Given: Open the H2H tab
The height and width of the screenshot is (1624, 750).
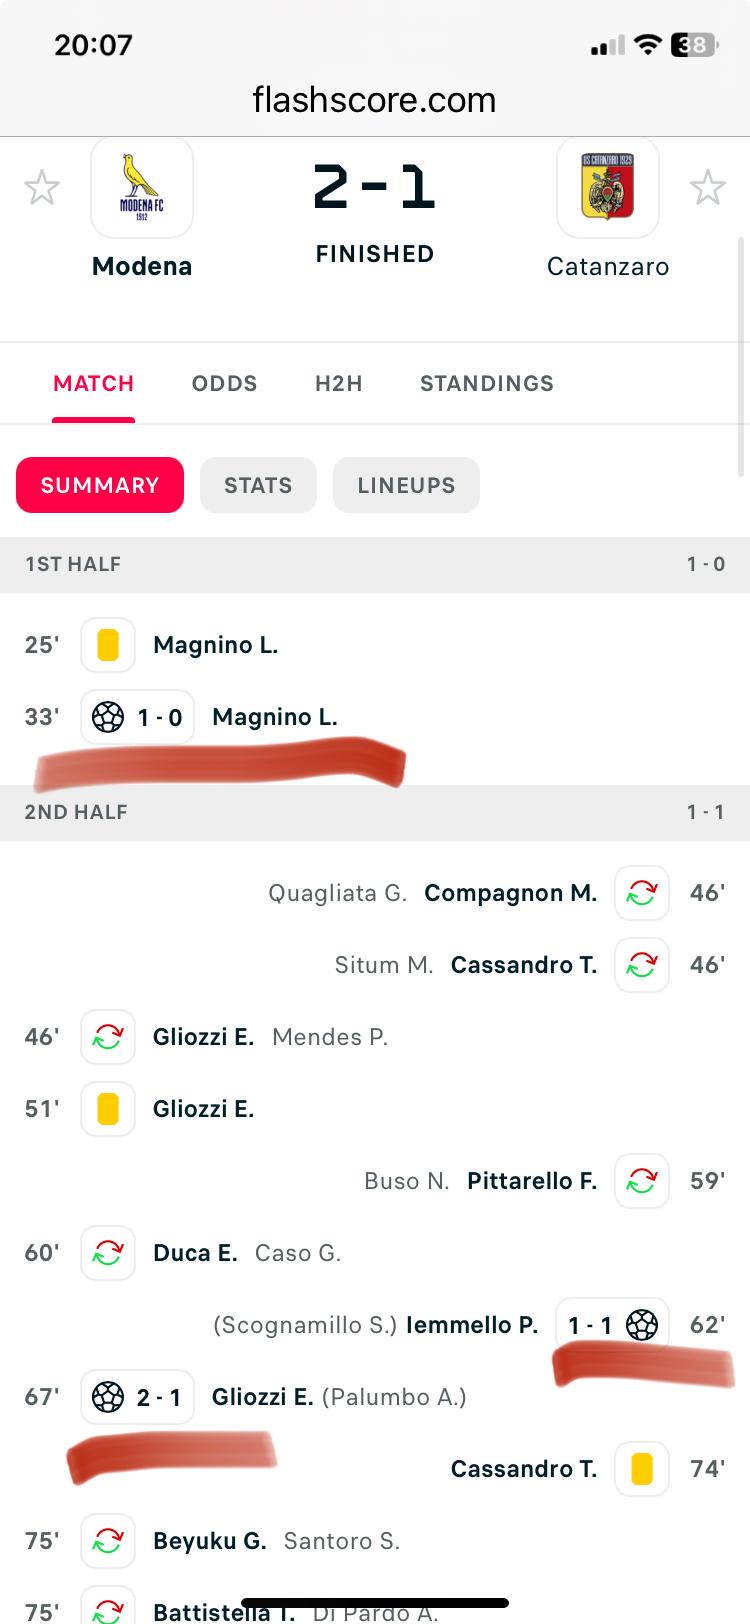Looking at the screenshot, I should click(x=338, y=384).
